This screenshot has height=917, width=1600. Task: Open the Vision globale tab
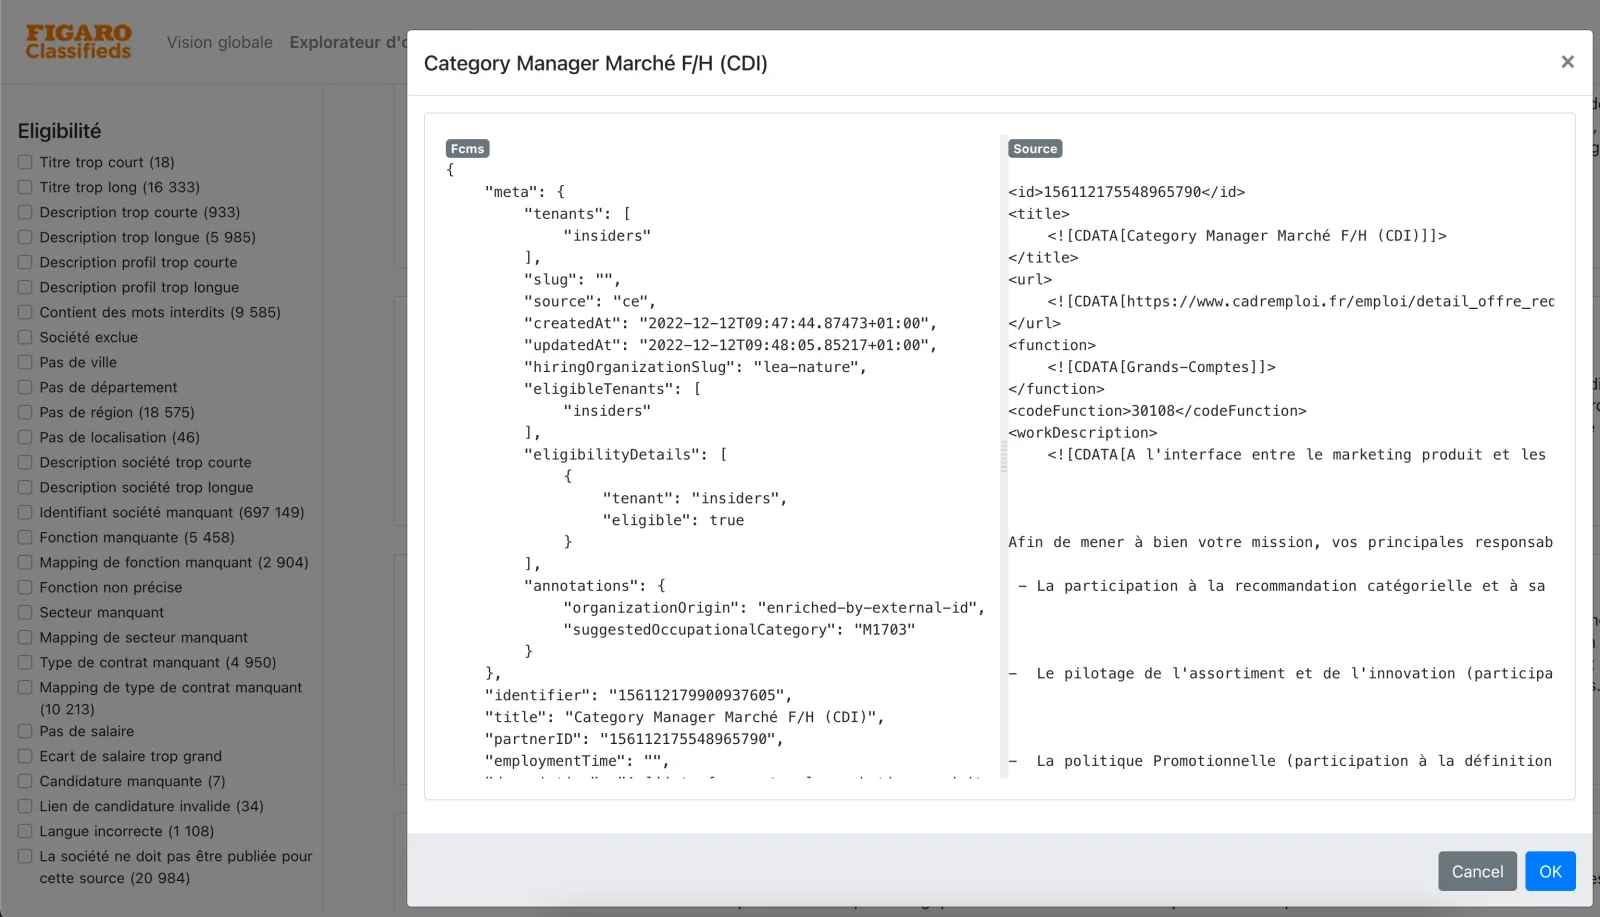click(x=219, y=42)
